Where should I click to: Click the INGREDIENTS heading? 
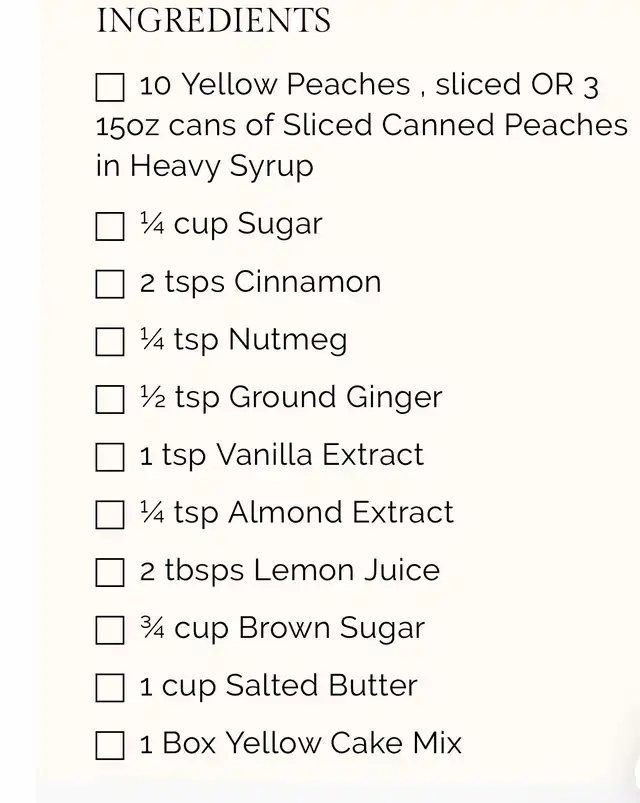click(213, 20)
